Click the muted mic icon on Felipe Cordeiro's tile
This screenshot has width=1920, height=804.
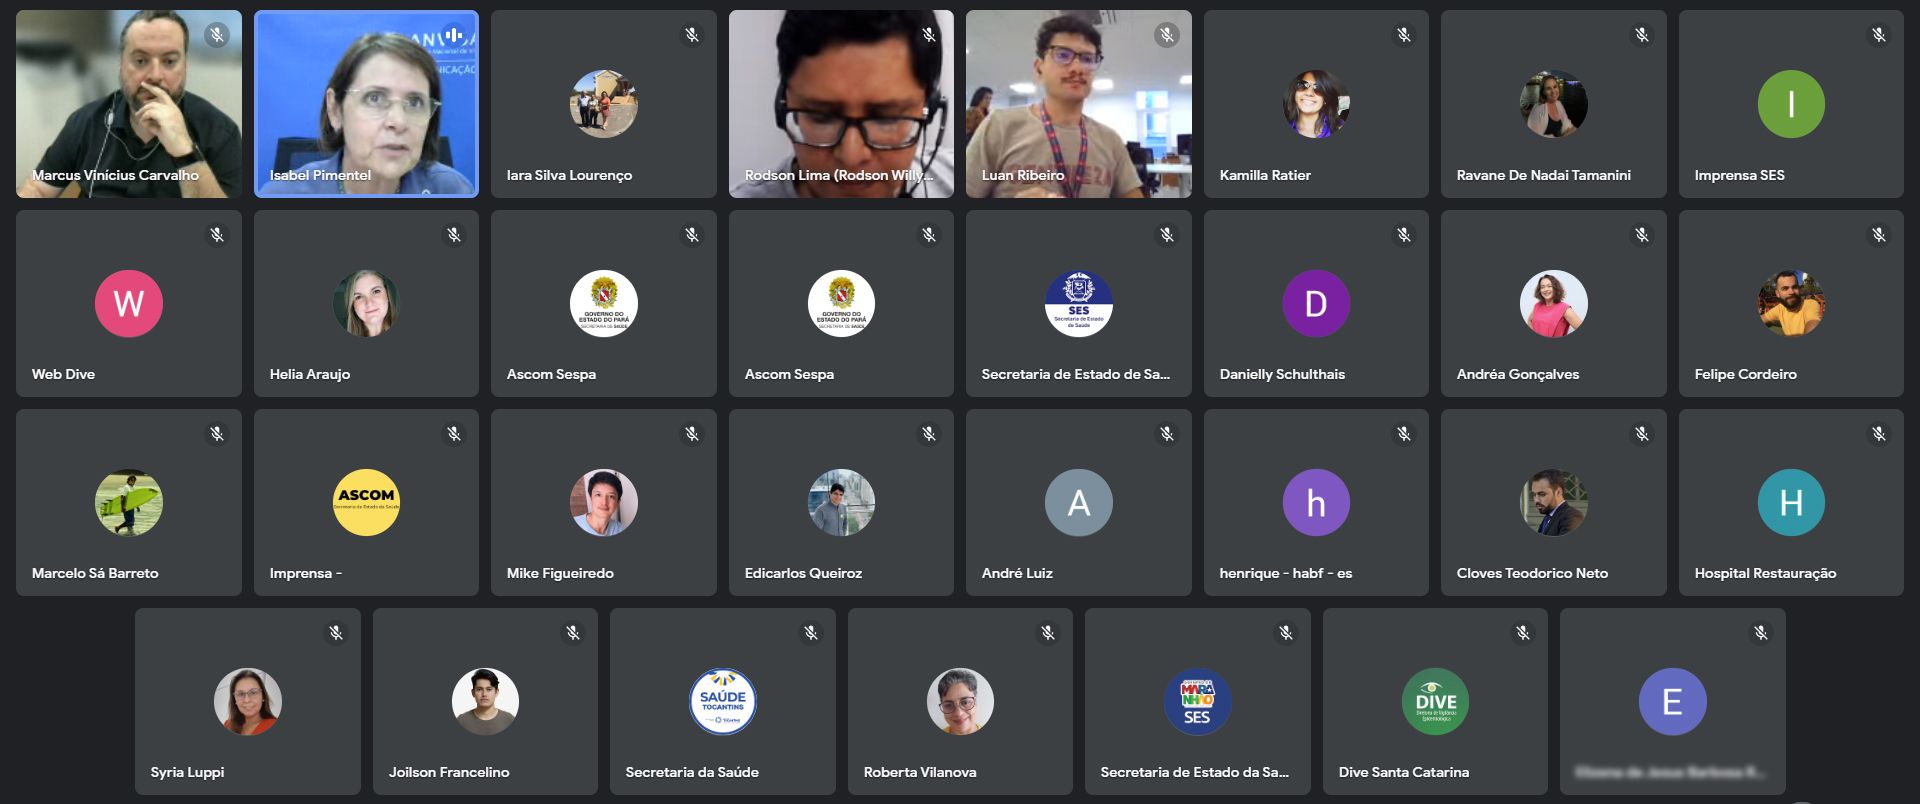click(x=1878, y=235)
